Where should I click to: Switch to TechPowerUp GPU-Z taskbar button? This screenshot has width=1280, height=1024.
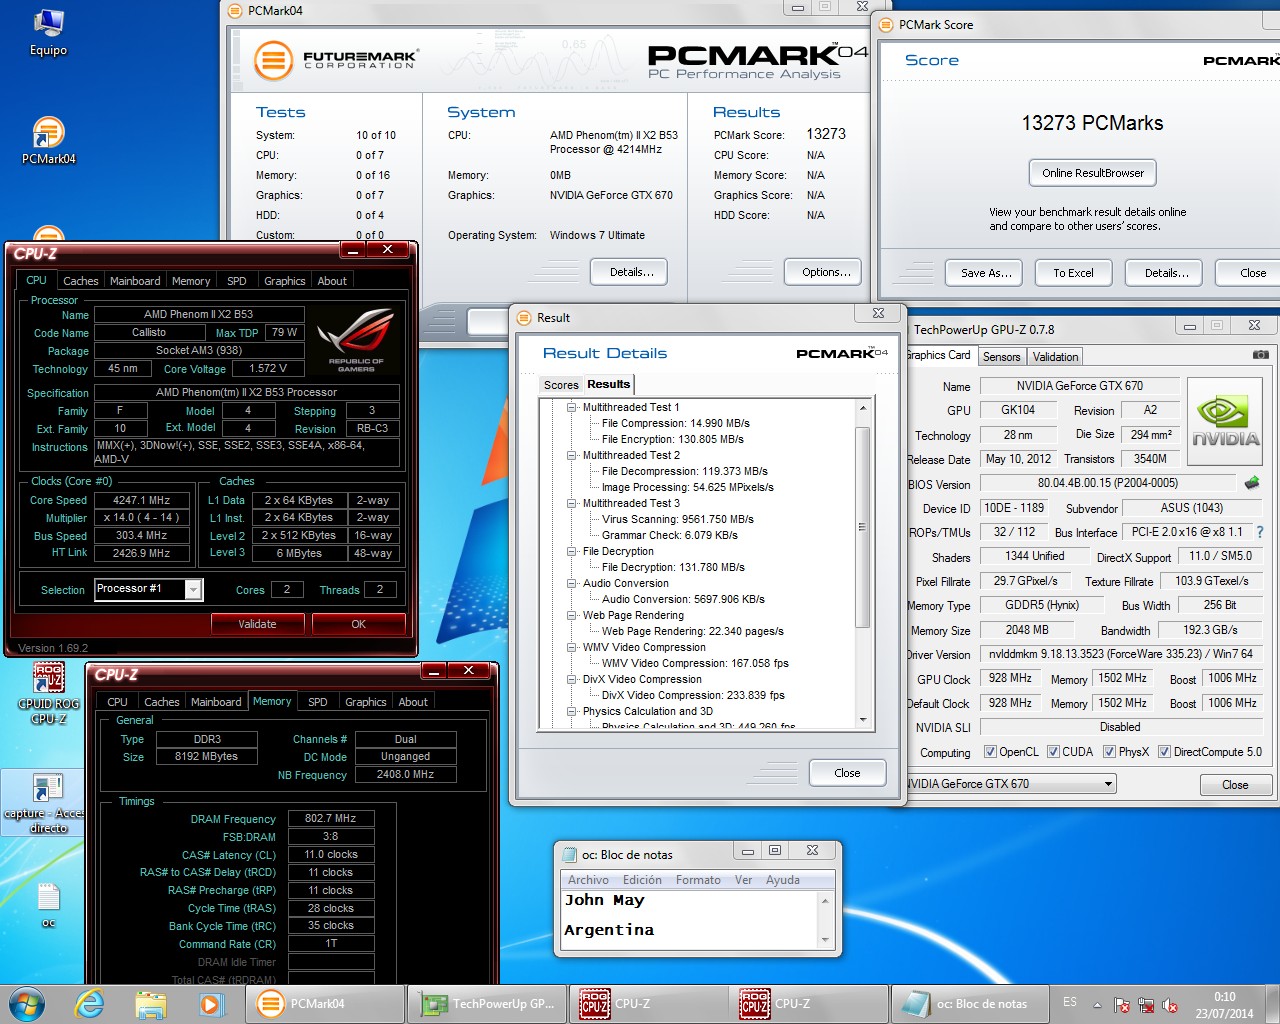point(488,1004)
